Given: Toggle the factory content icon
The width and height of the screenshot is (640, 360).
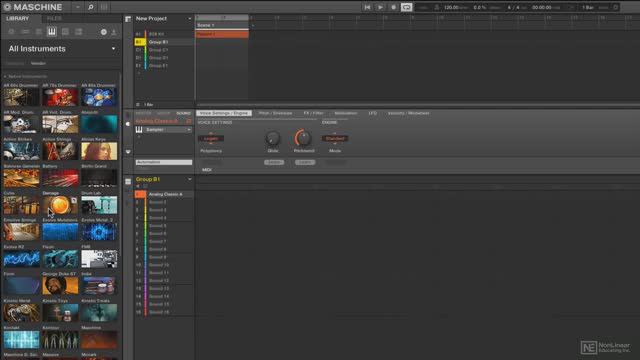Looking at the screenshot, I should pyautogui.click(x=104, y=32).
